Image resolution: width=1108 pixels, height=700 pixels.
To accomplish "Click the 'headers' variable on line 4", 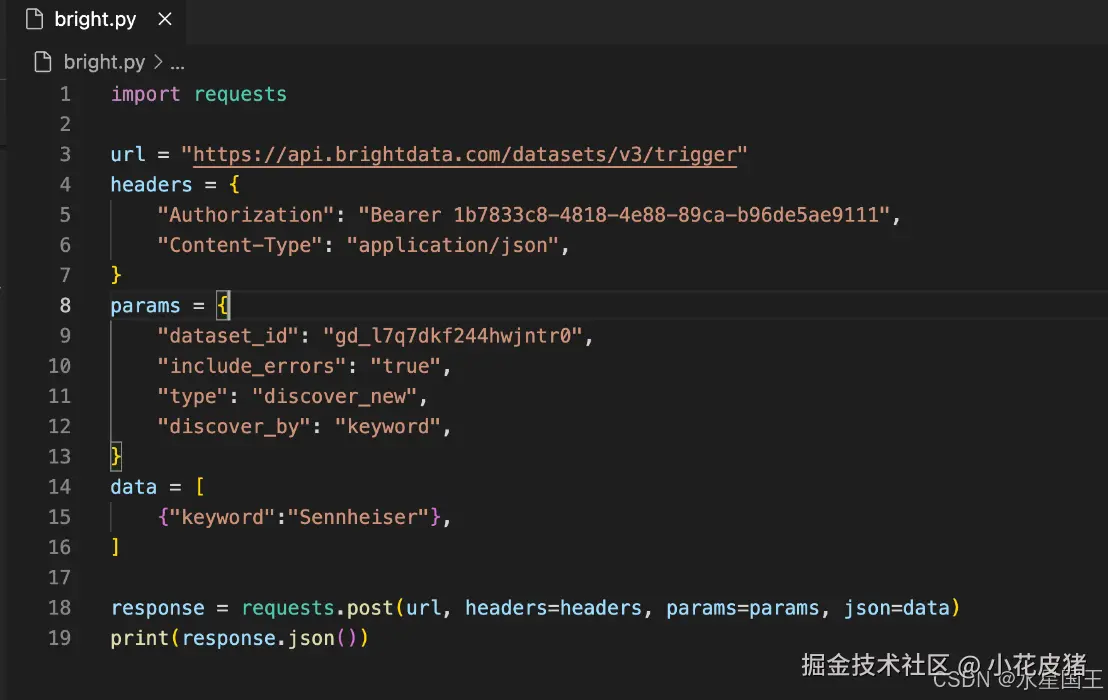I will pyautogui.click(x=151, y=184).
